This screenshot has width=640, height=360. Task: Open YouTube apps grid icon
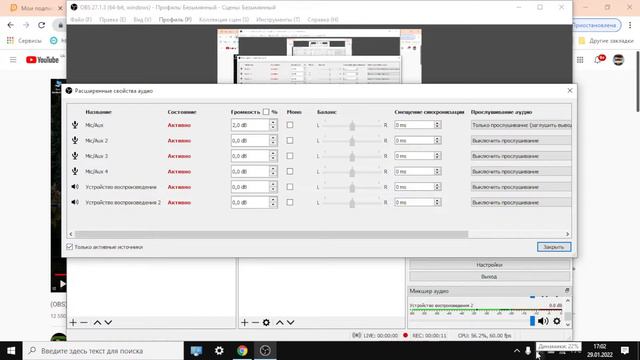tap(580, 60)
